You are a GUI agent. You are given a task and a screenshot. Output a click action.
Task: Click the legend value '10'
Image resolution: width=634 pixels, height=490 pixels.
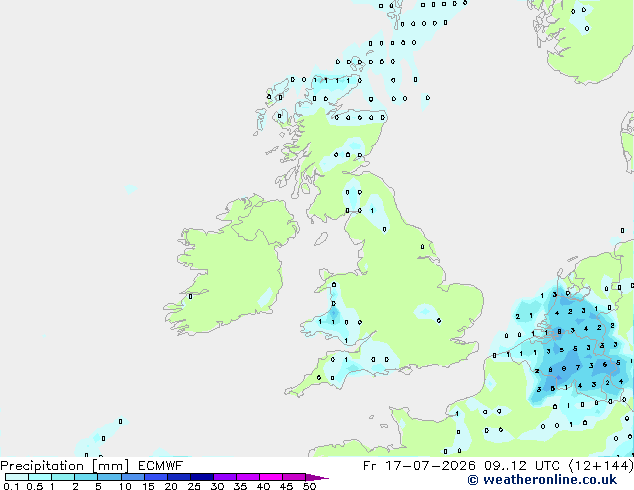pos(125,486)
